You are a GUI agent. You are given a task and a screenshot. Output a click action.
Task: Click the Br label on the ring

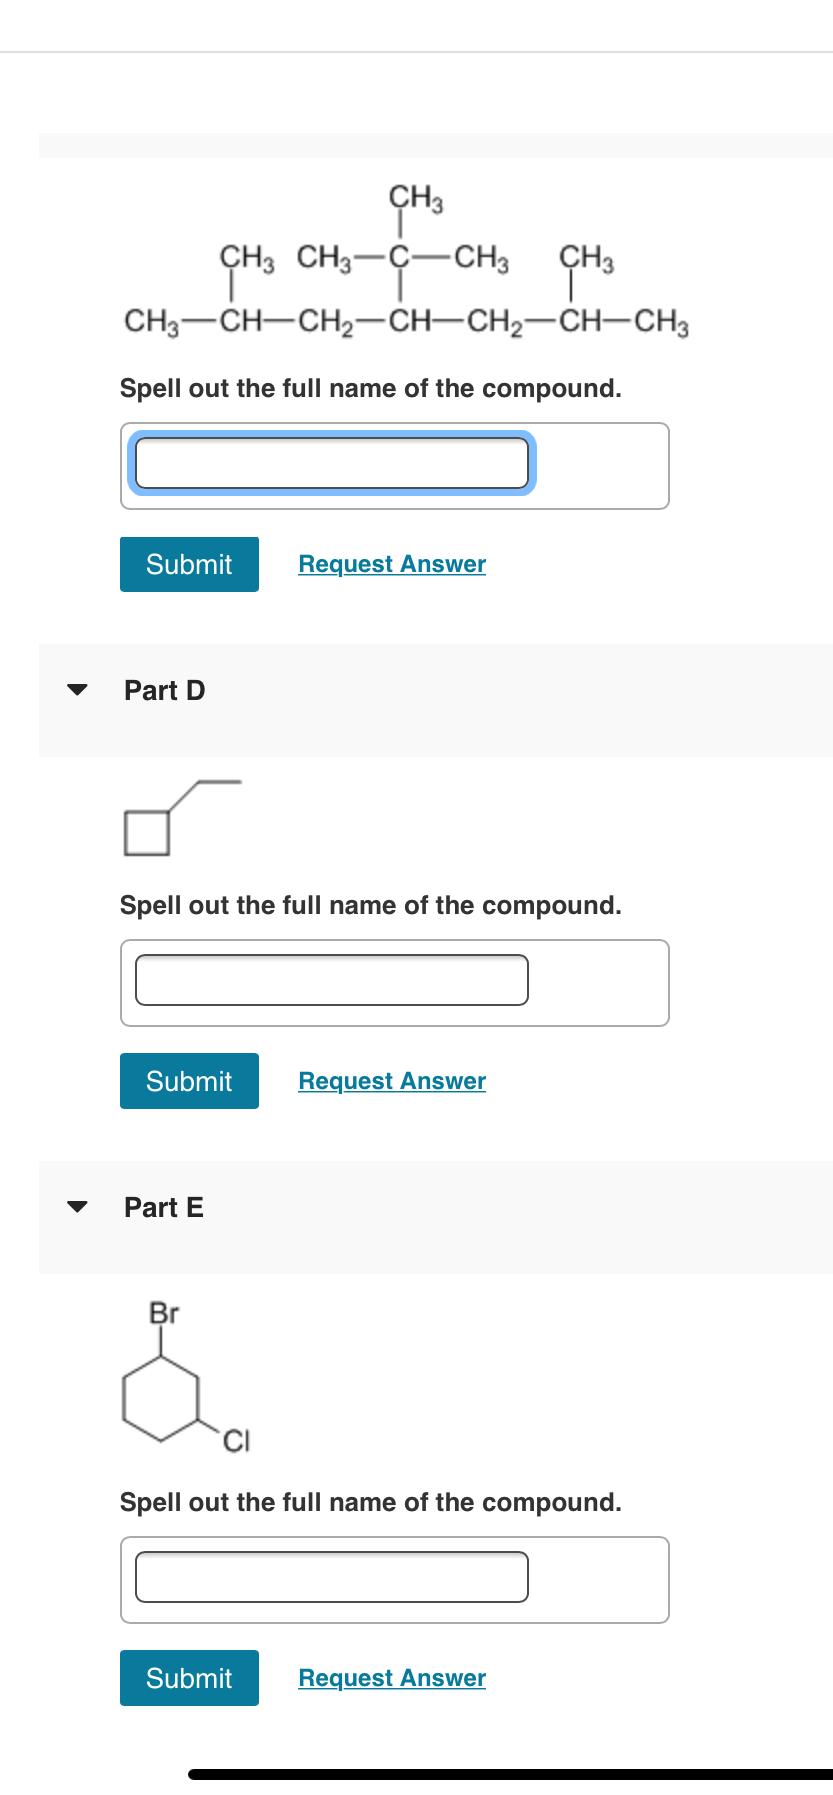[x=163, y=1314]
